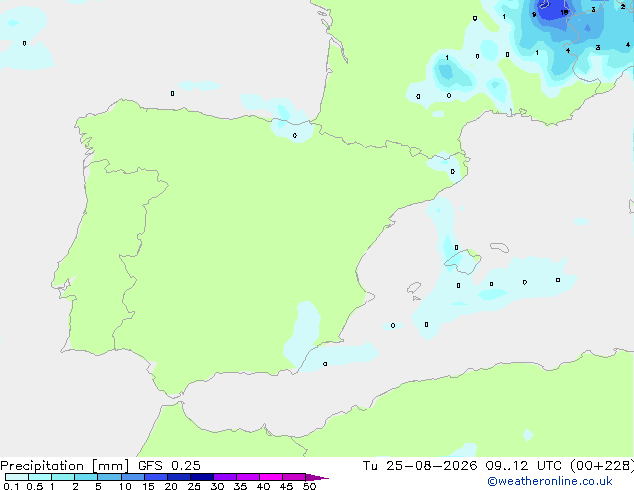Image resolution: width=634 pixels, height=490 pixels.
Task: Click the legend label '35'
Action: (x=240, y=486)
